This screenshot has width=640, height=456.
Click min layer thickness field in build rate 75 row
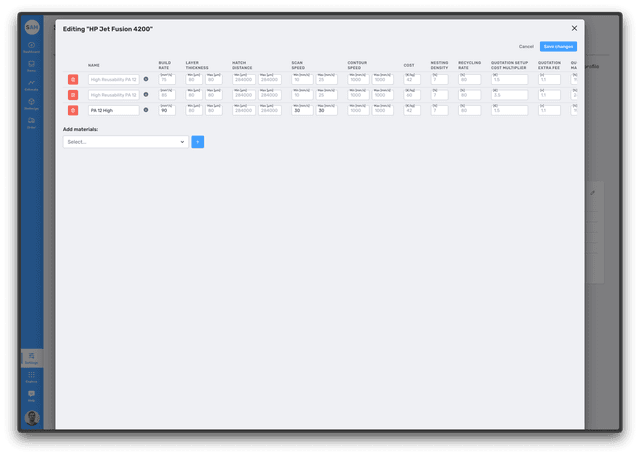tap(194, 79)
